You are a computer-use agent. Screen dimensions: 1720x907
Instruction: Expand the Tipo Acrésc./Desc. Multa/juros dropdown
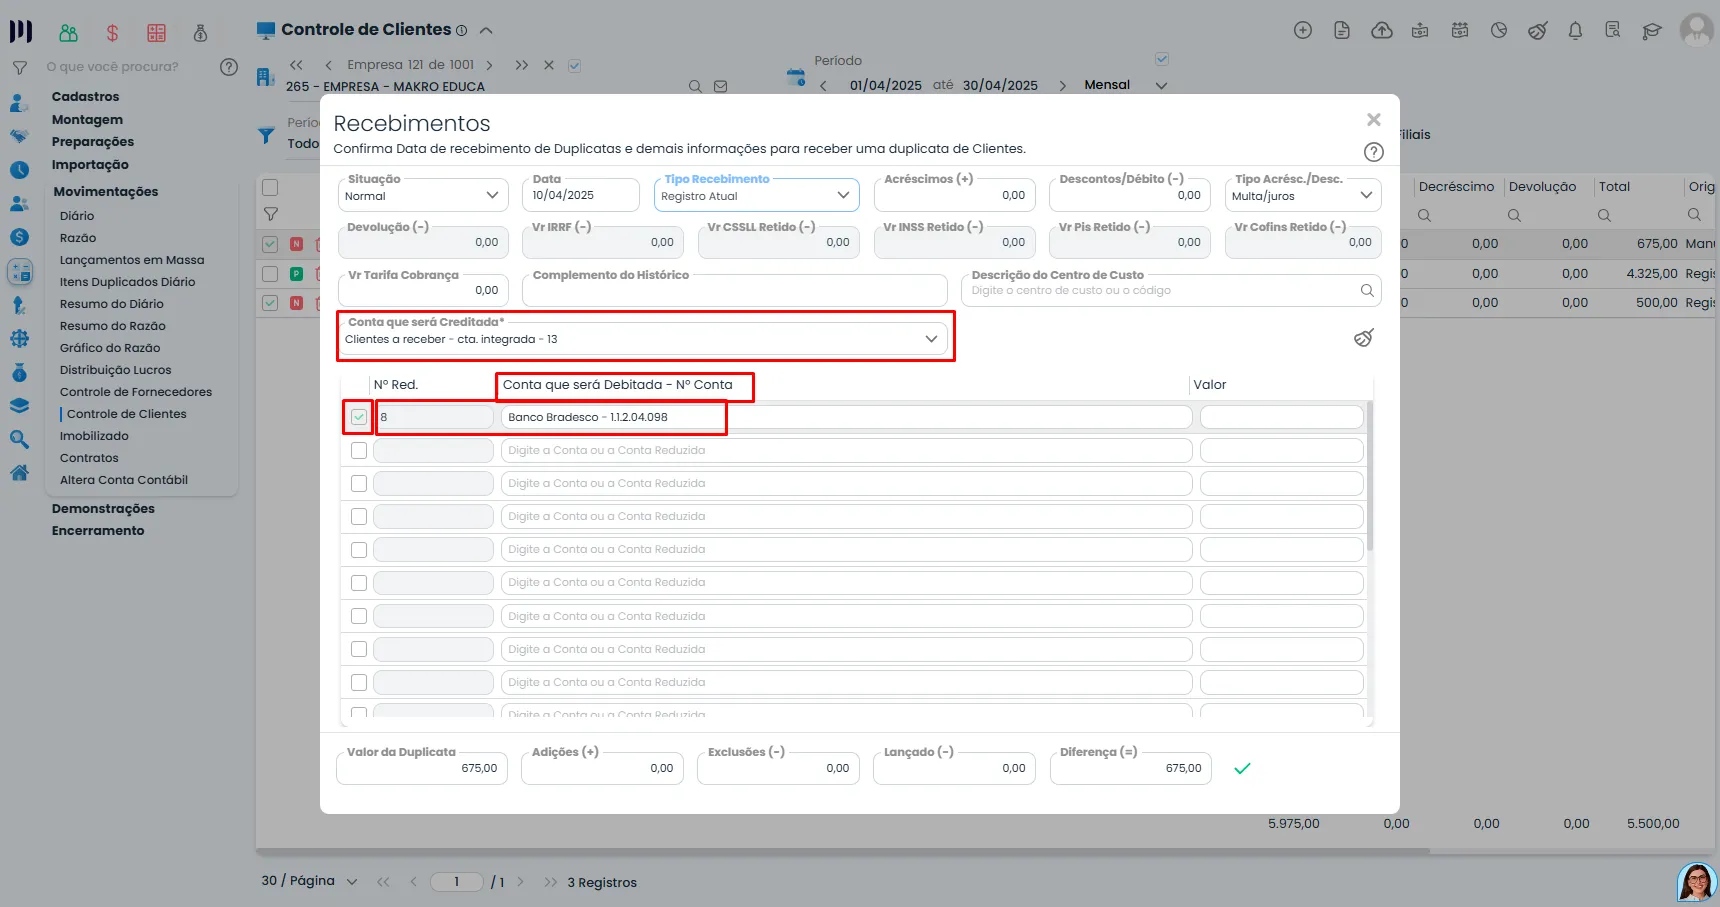click(x=1303, y=195)
